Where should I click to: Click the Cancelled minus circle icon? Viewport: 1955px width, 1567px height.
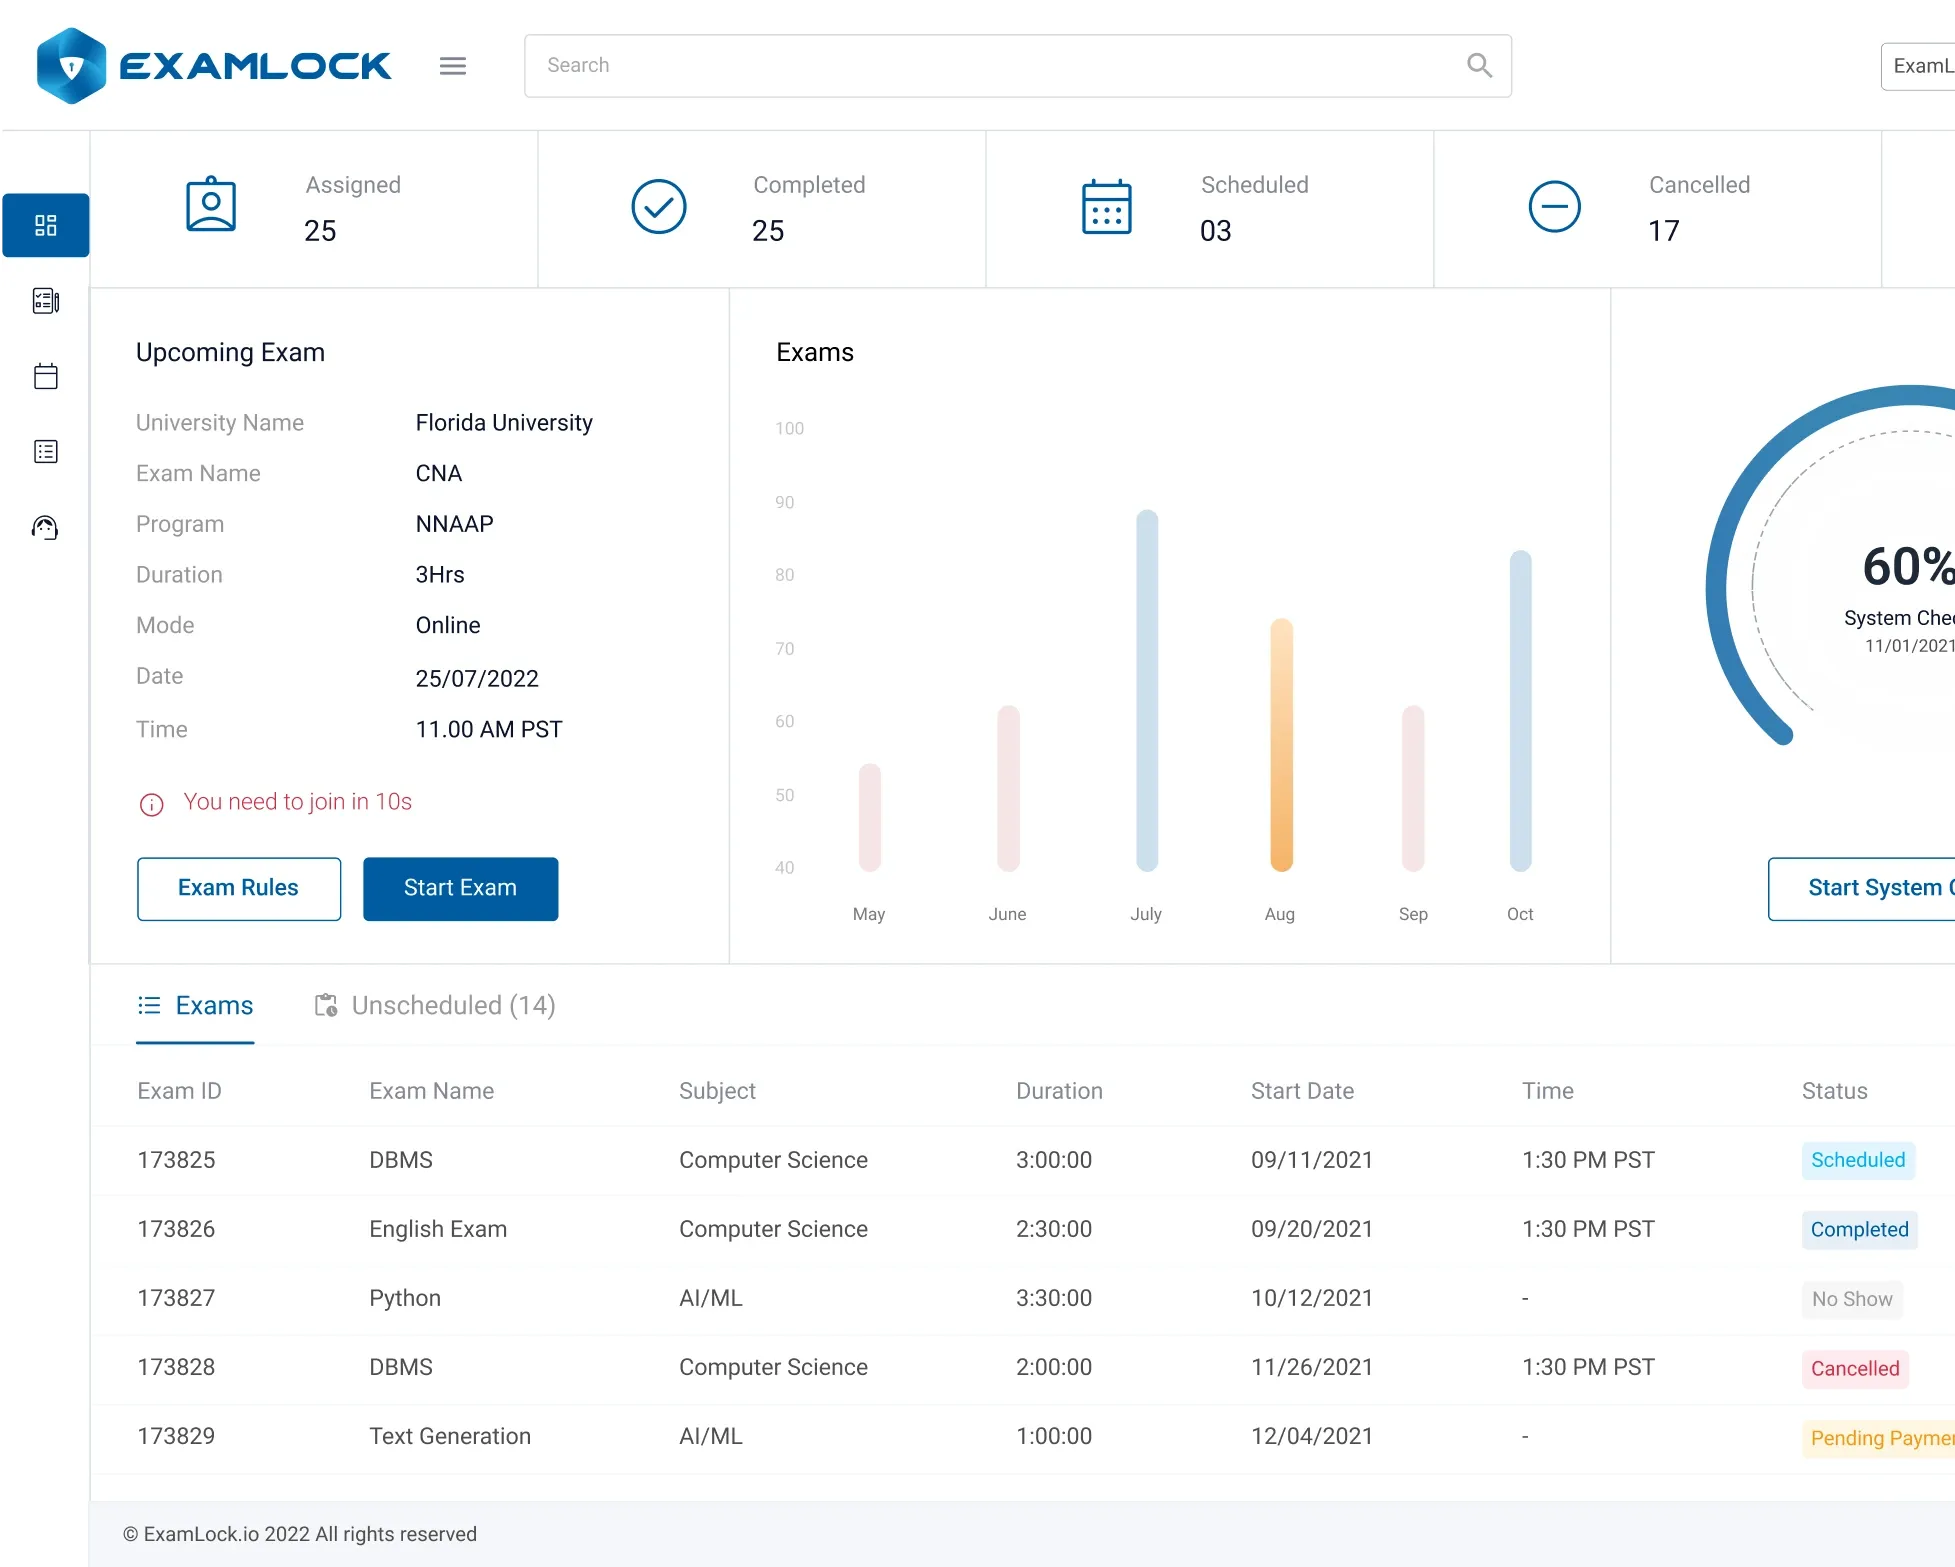(x=1555, y=207)
